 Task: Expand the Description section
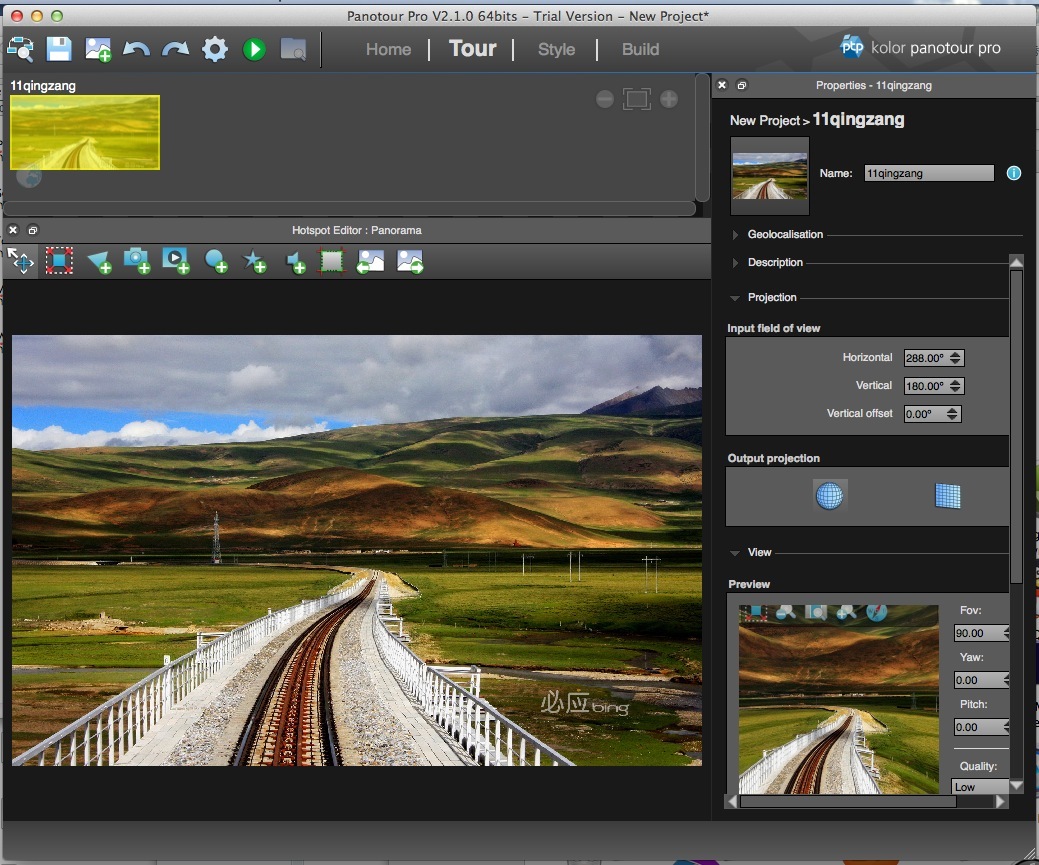point(775,262)
